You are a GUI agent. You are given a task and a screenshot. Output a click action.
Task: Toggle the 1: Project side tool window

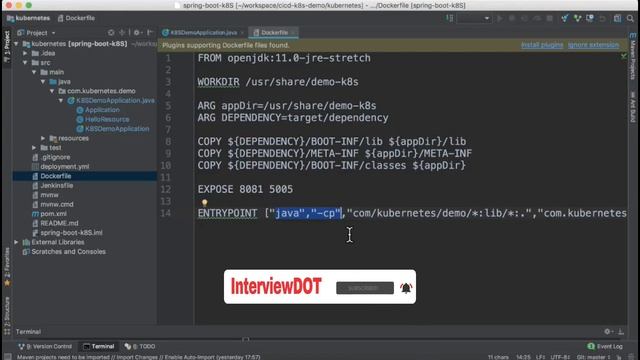tap(7, 46)
